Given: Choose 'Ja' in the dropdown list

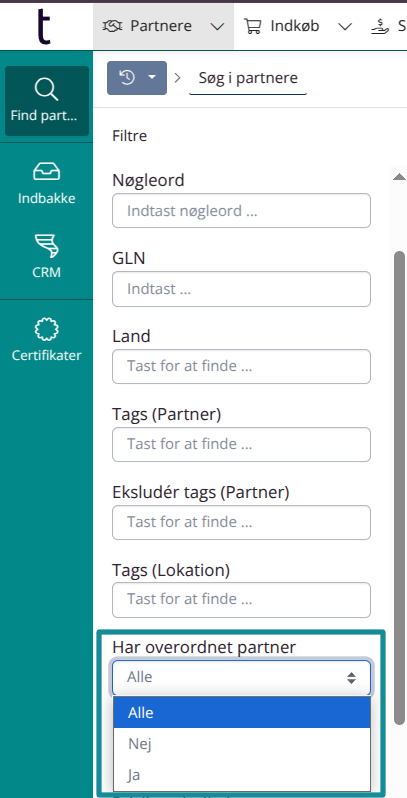Looking at the screenshot, I should (x=242, y=775).
